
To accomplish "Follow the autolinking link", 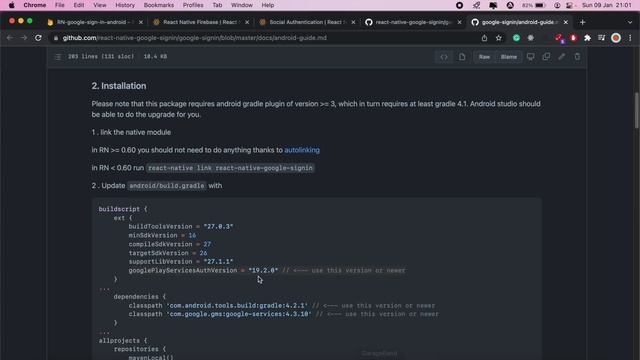I will tap(302, 150).
